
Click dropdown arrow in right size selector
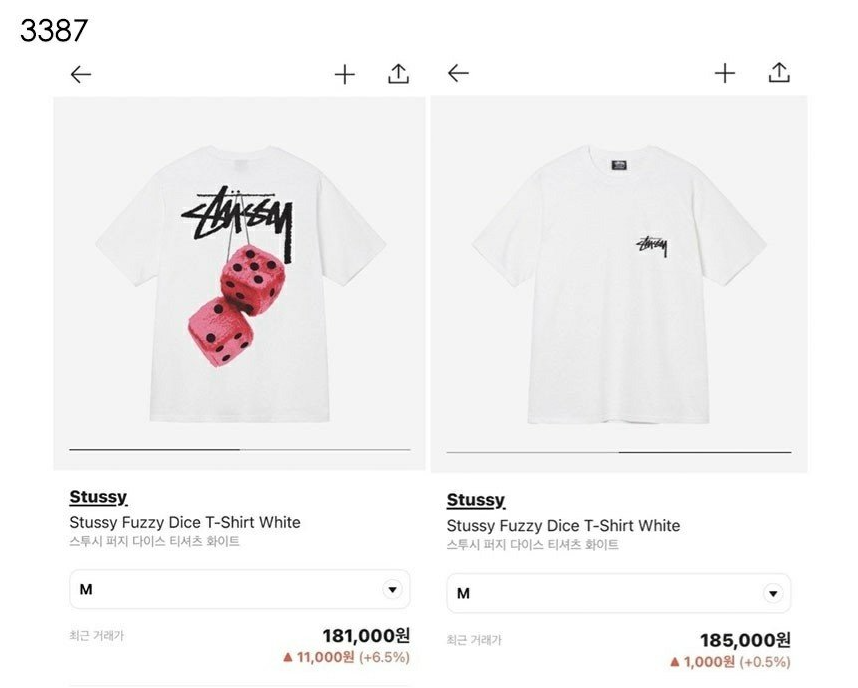click(x=773, y=593)
